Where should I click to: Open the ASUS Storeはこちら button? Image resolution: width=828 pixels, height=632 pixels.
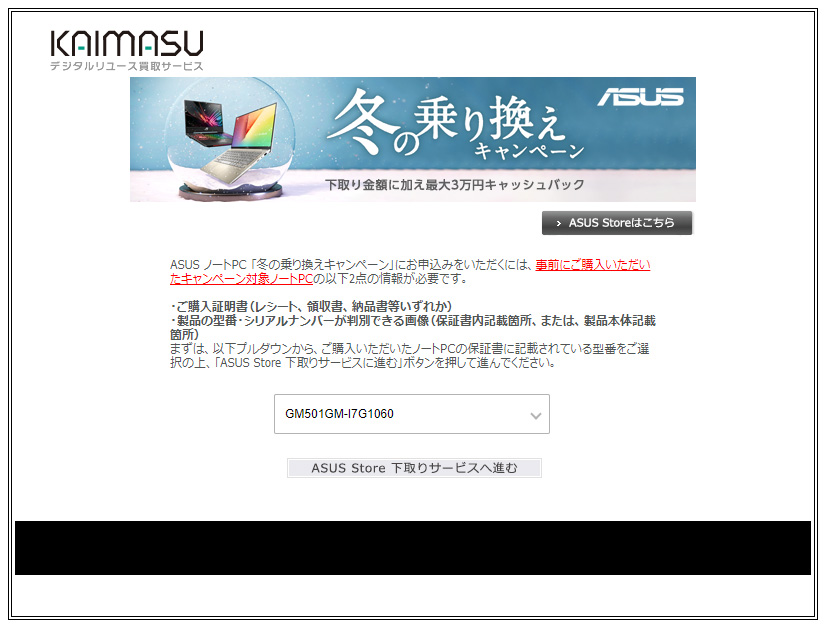tap(617, 223)
